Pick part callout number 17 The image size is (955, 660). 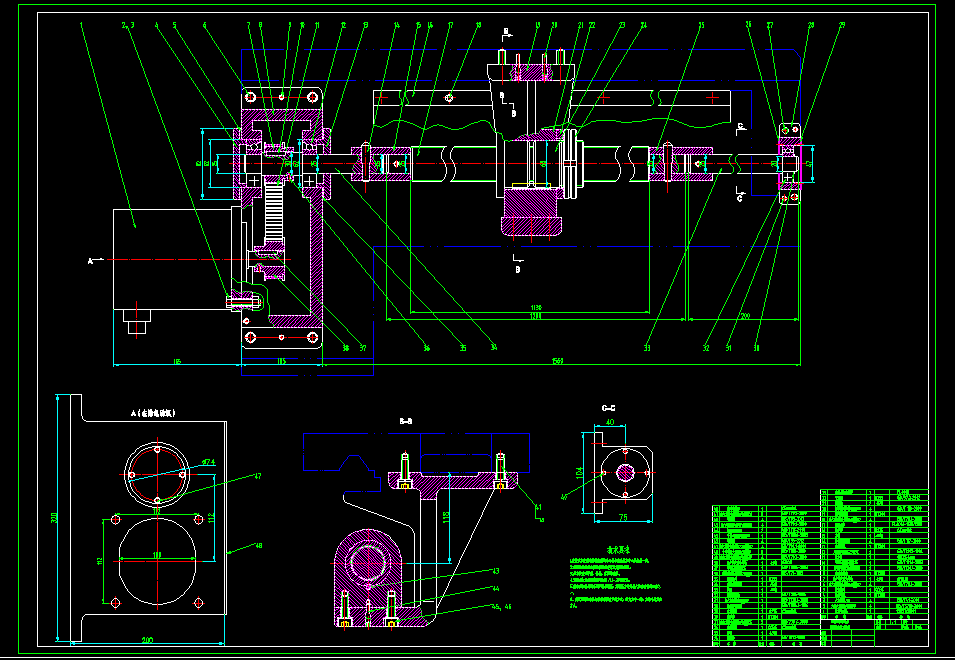tap(450, 26)
